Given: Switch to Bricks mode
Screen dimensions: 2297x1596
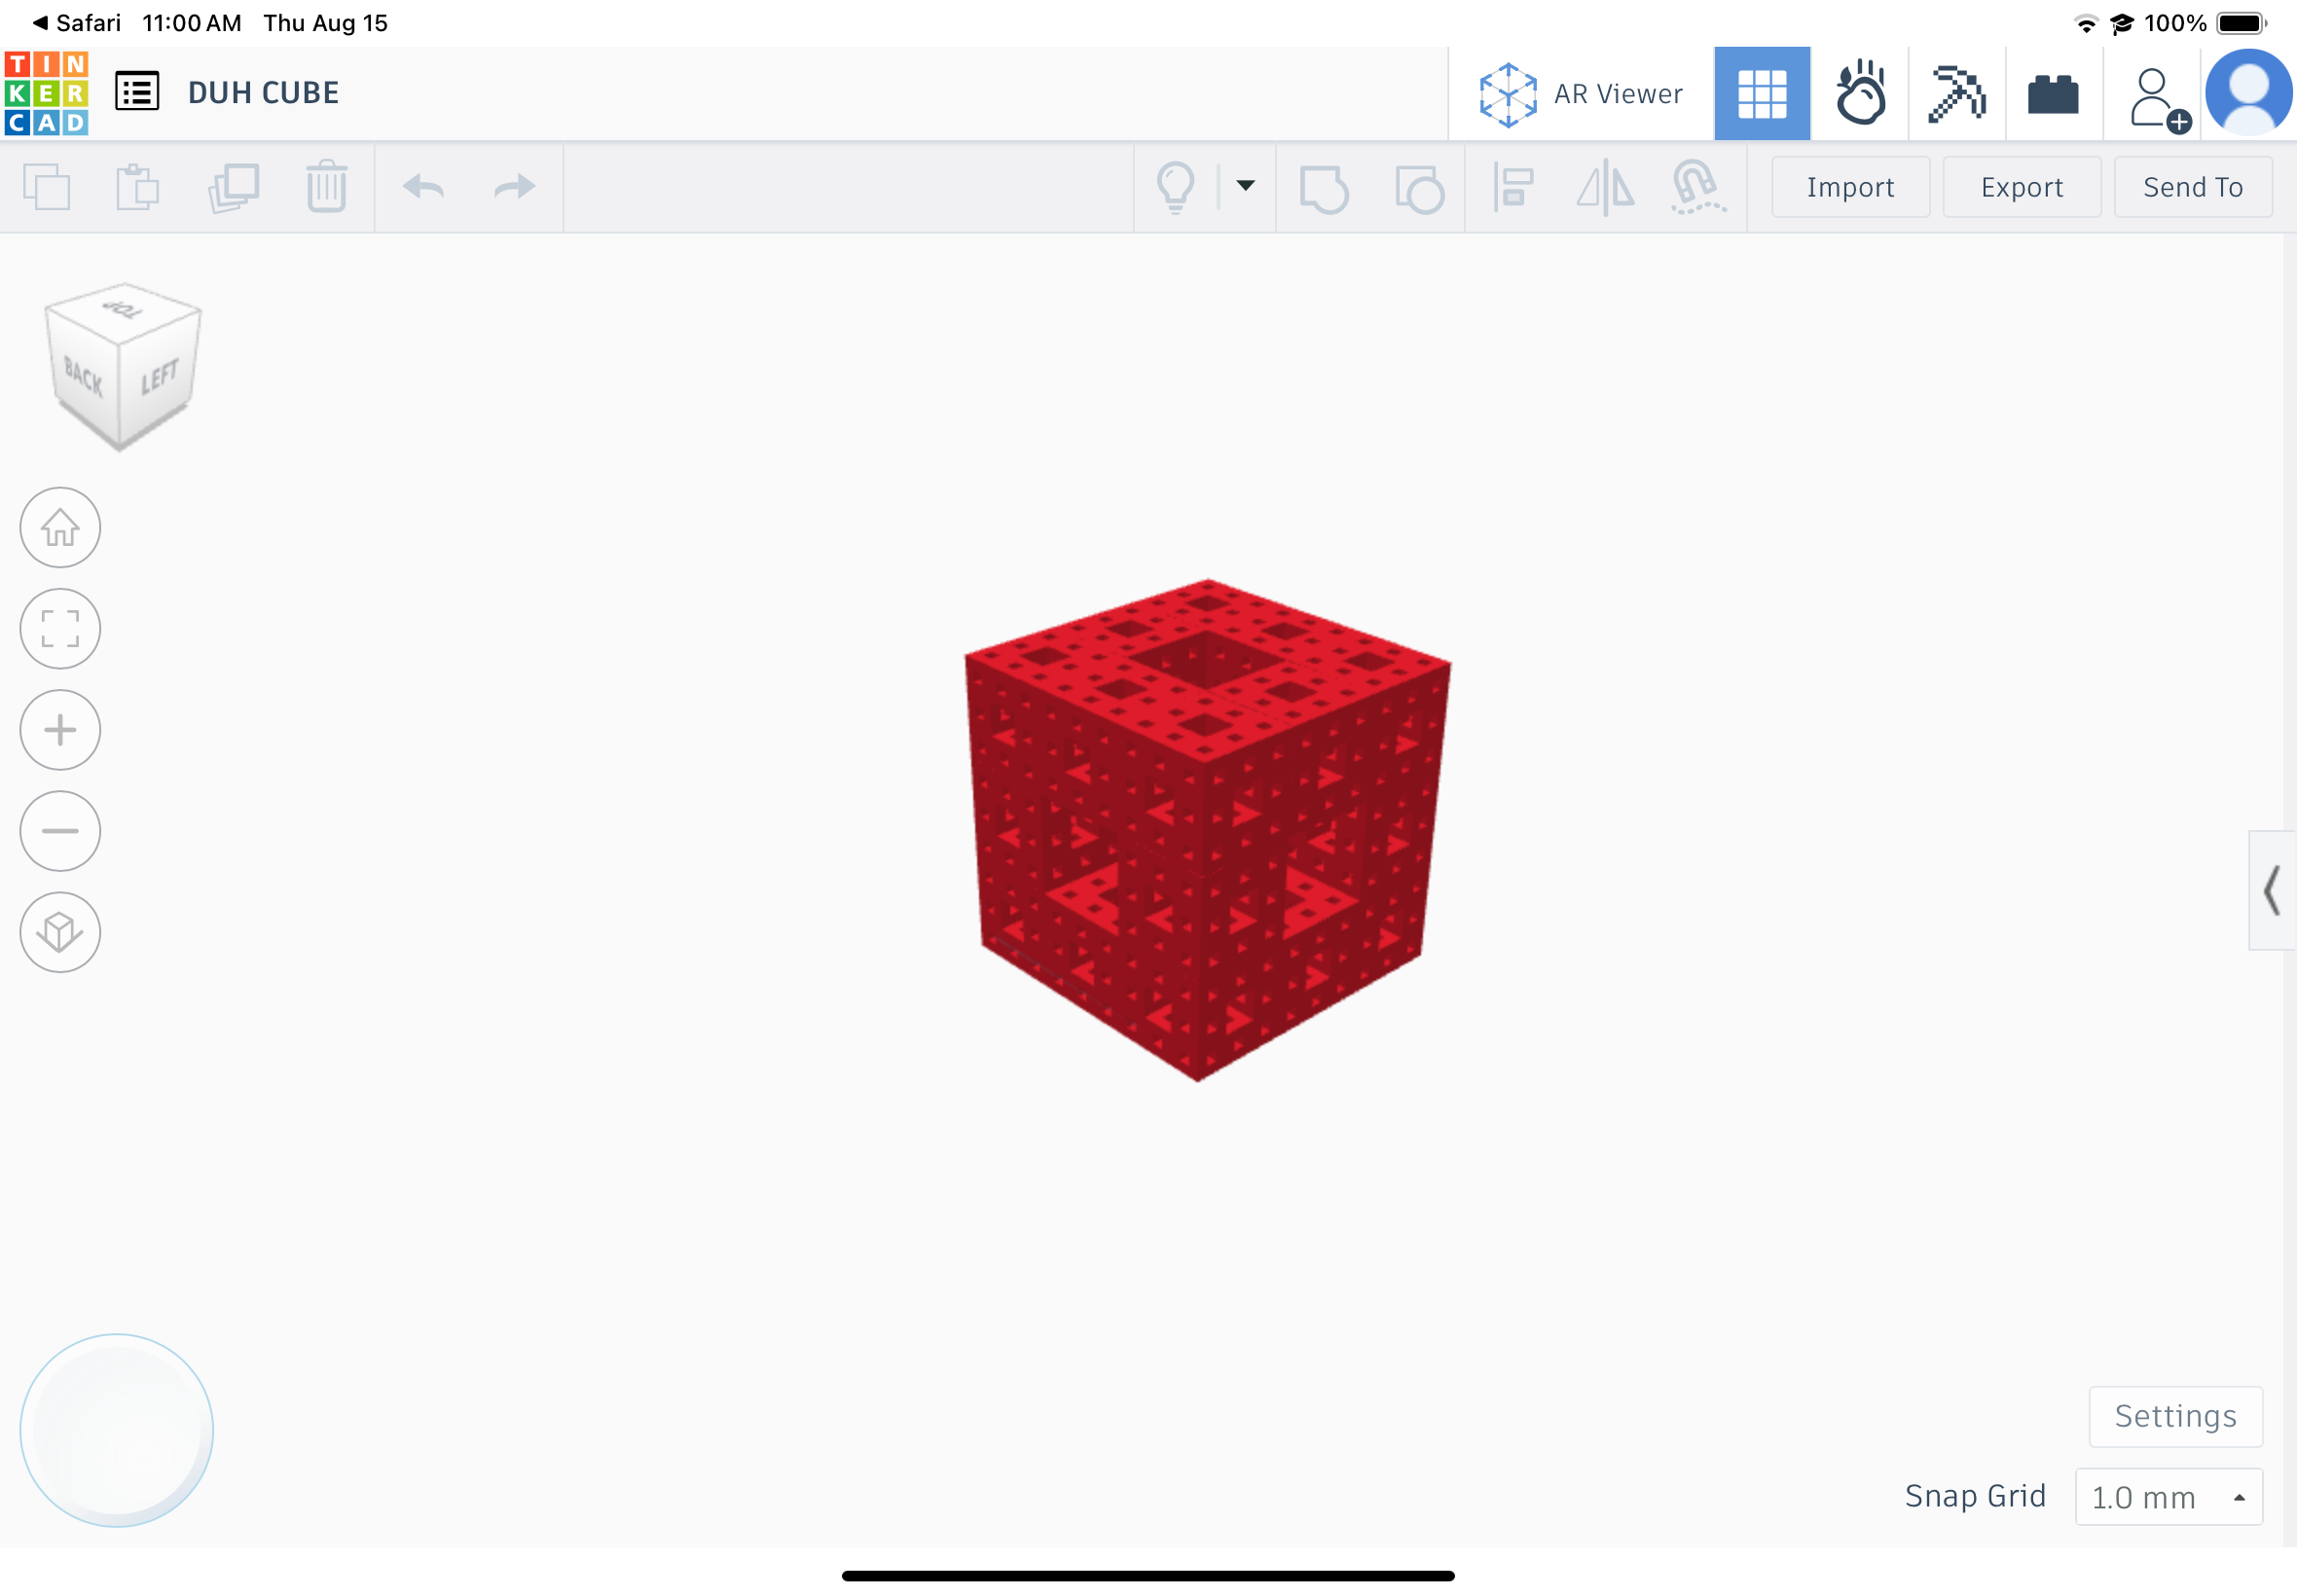Looking at the screenshot, I should click(x=2054, y=94).
